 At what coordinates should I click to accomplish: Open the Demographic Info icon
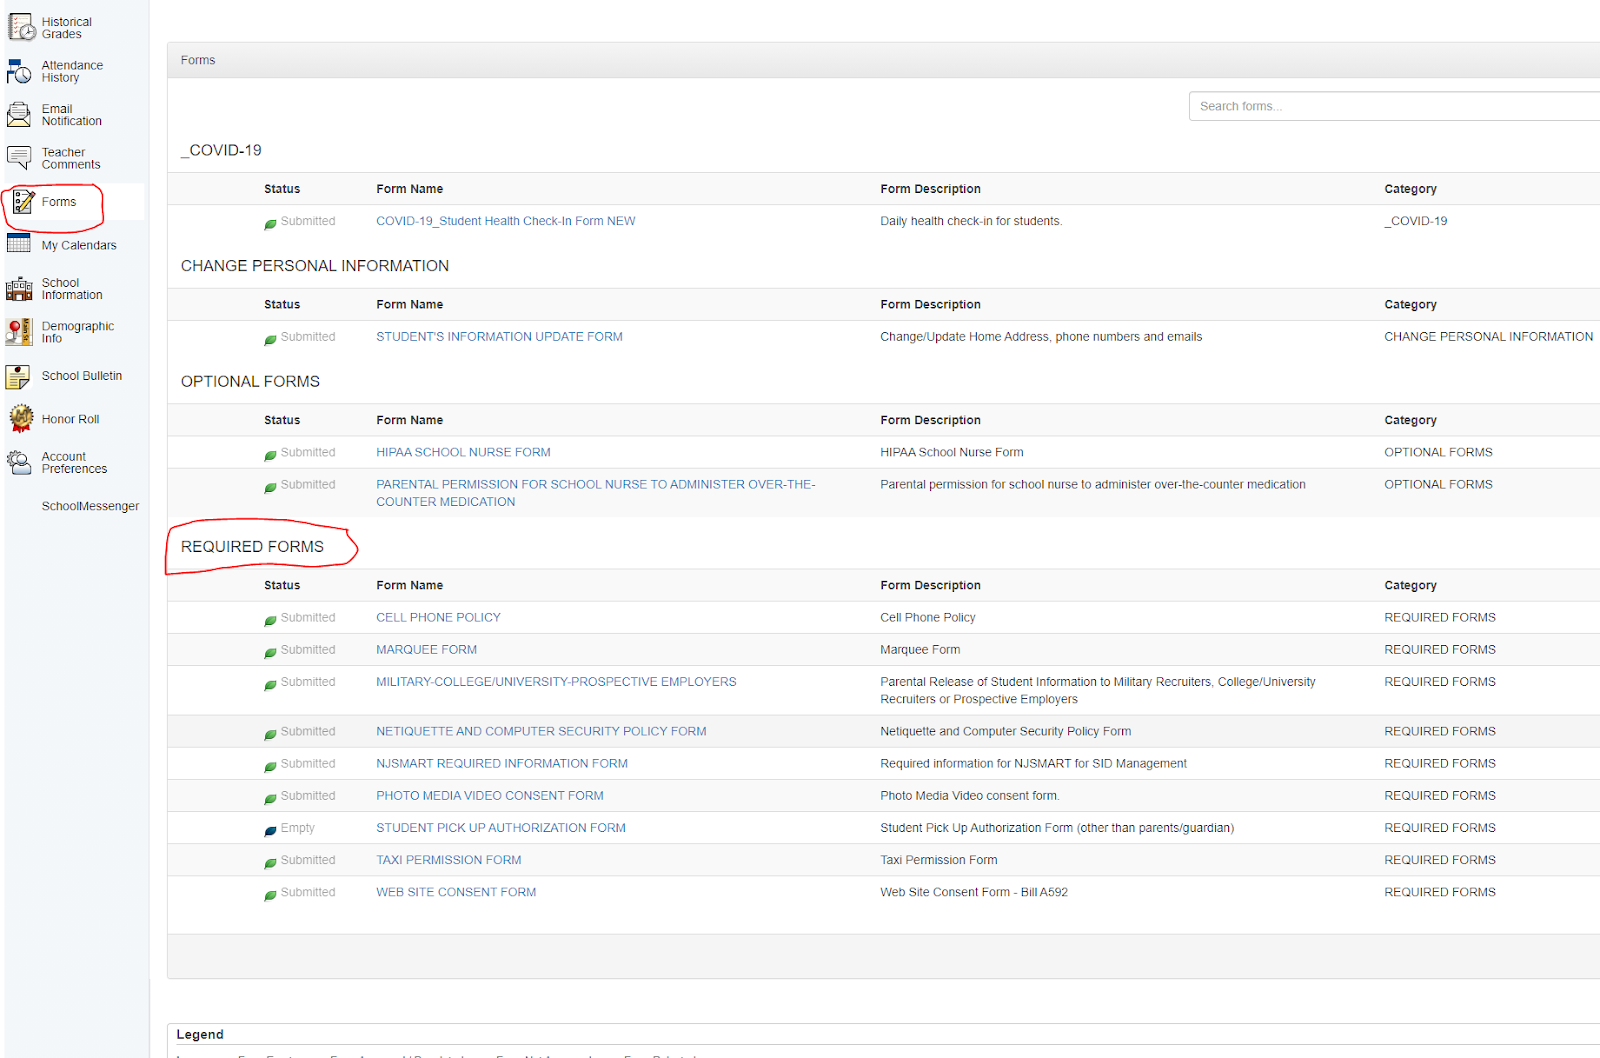19,332
